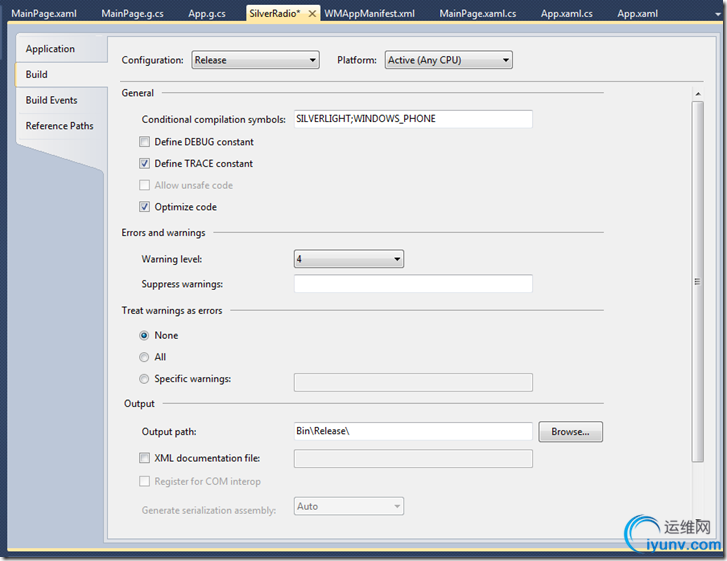Click the Errors and warnings heading

163,233
